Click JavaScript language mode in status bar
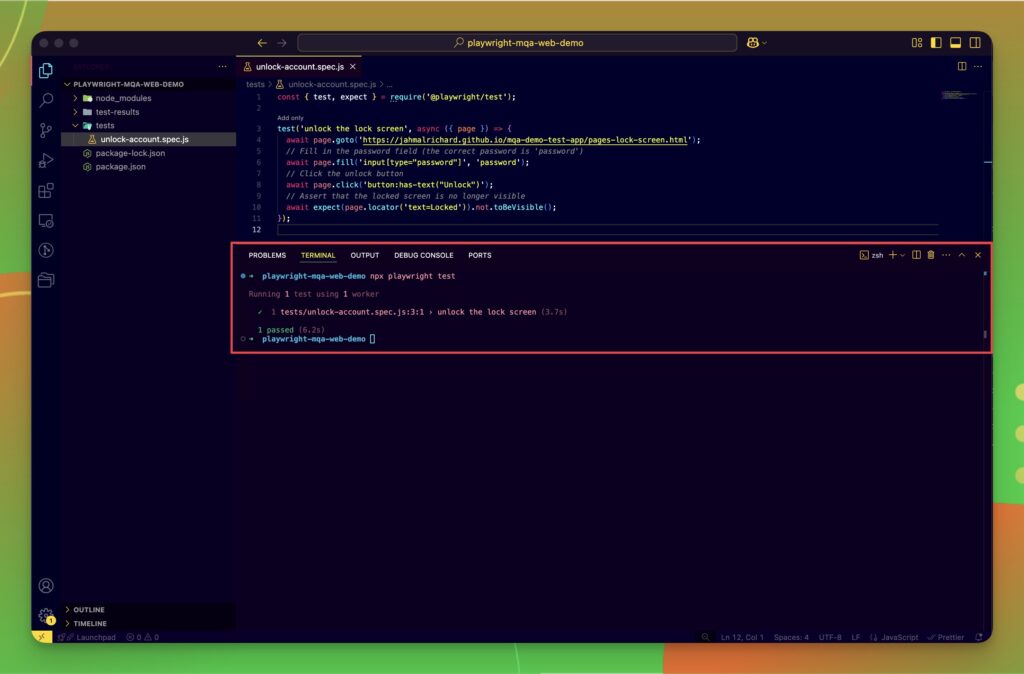This screenshot has height=674, width=1024. [x=899, y=637]
